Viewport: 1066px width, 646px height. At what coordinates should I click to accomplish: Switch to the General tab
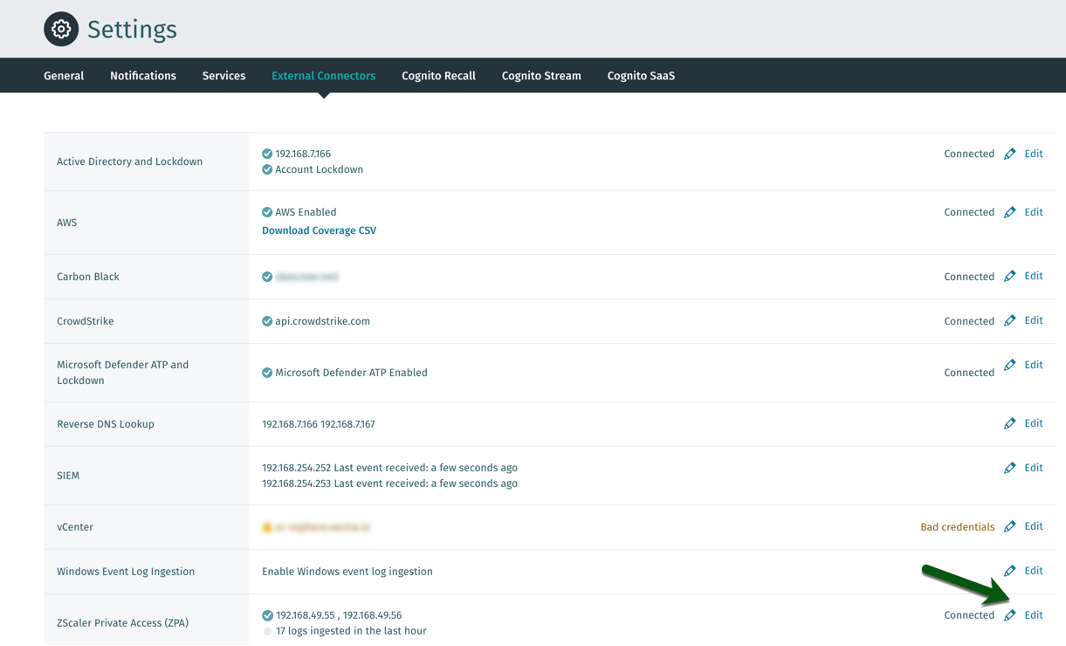point(63,75)
